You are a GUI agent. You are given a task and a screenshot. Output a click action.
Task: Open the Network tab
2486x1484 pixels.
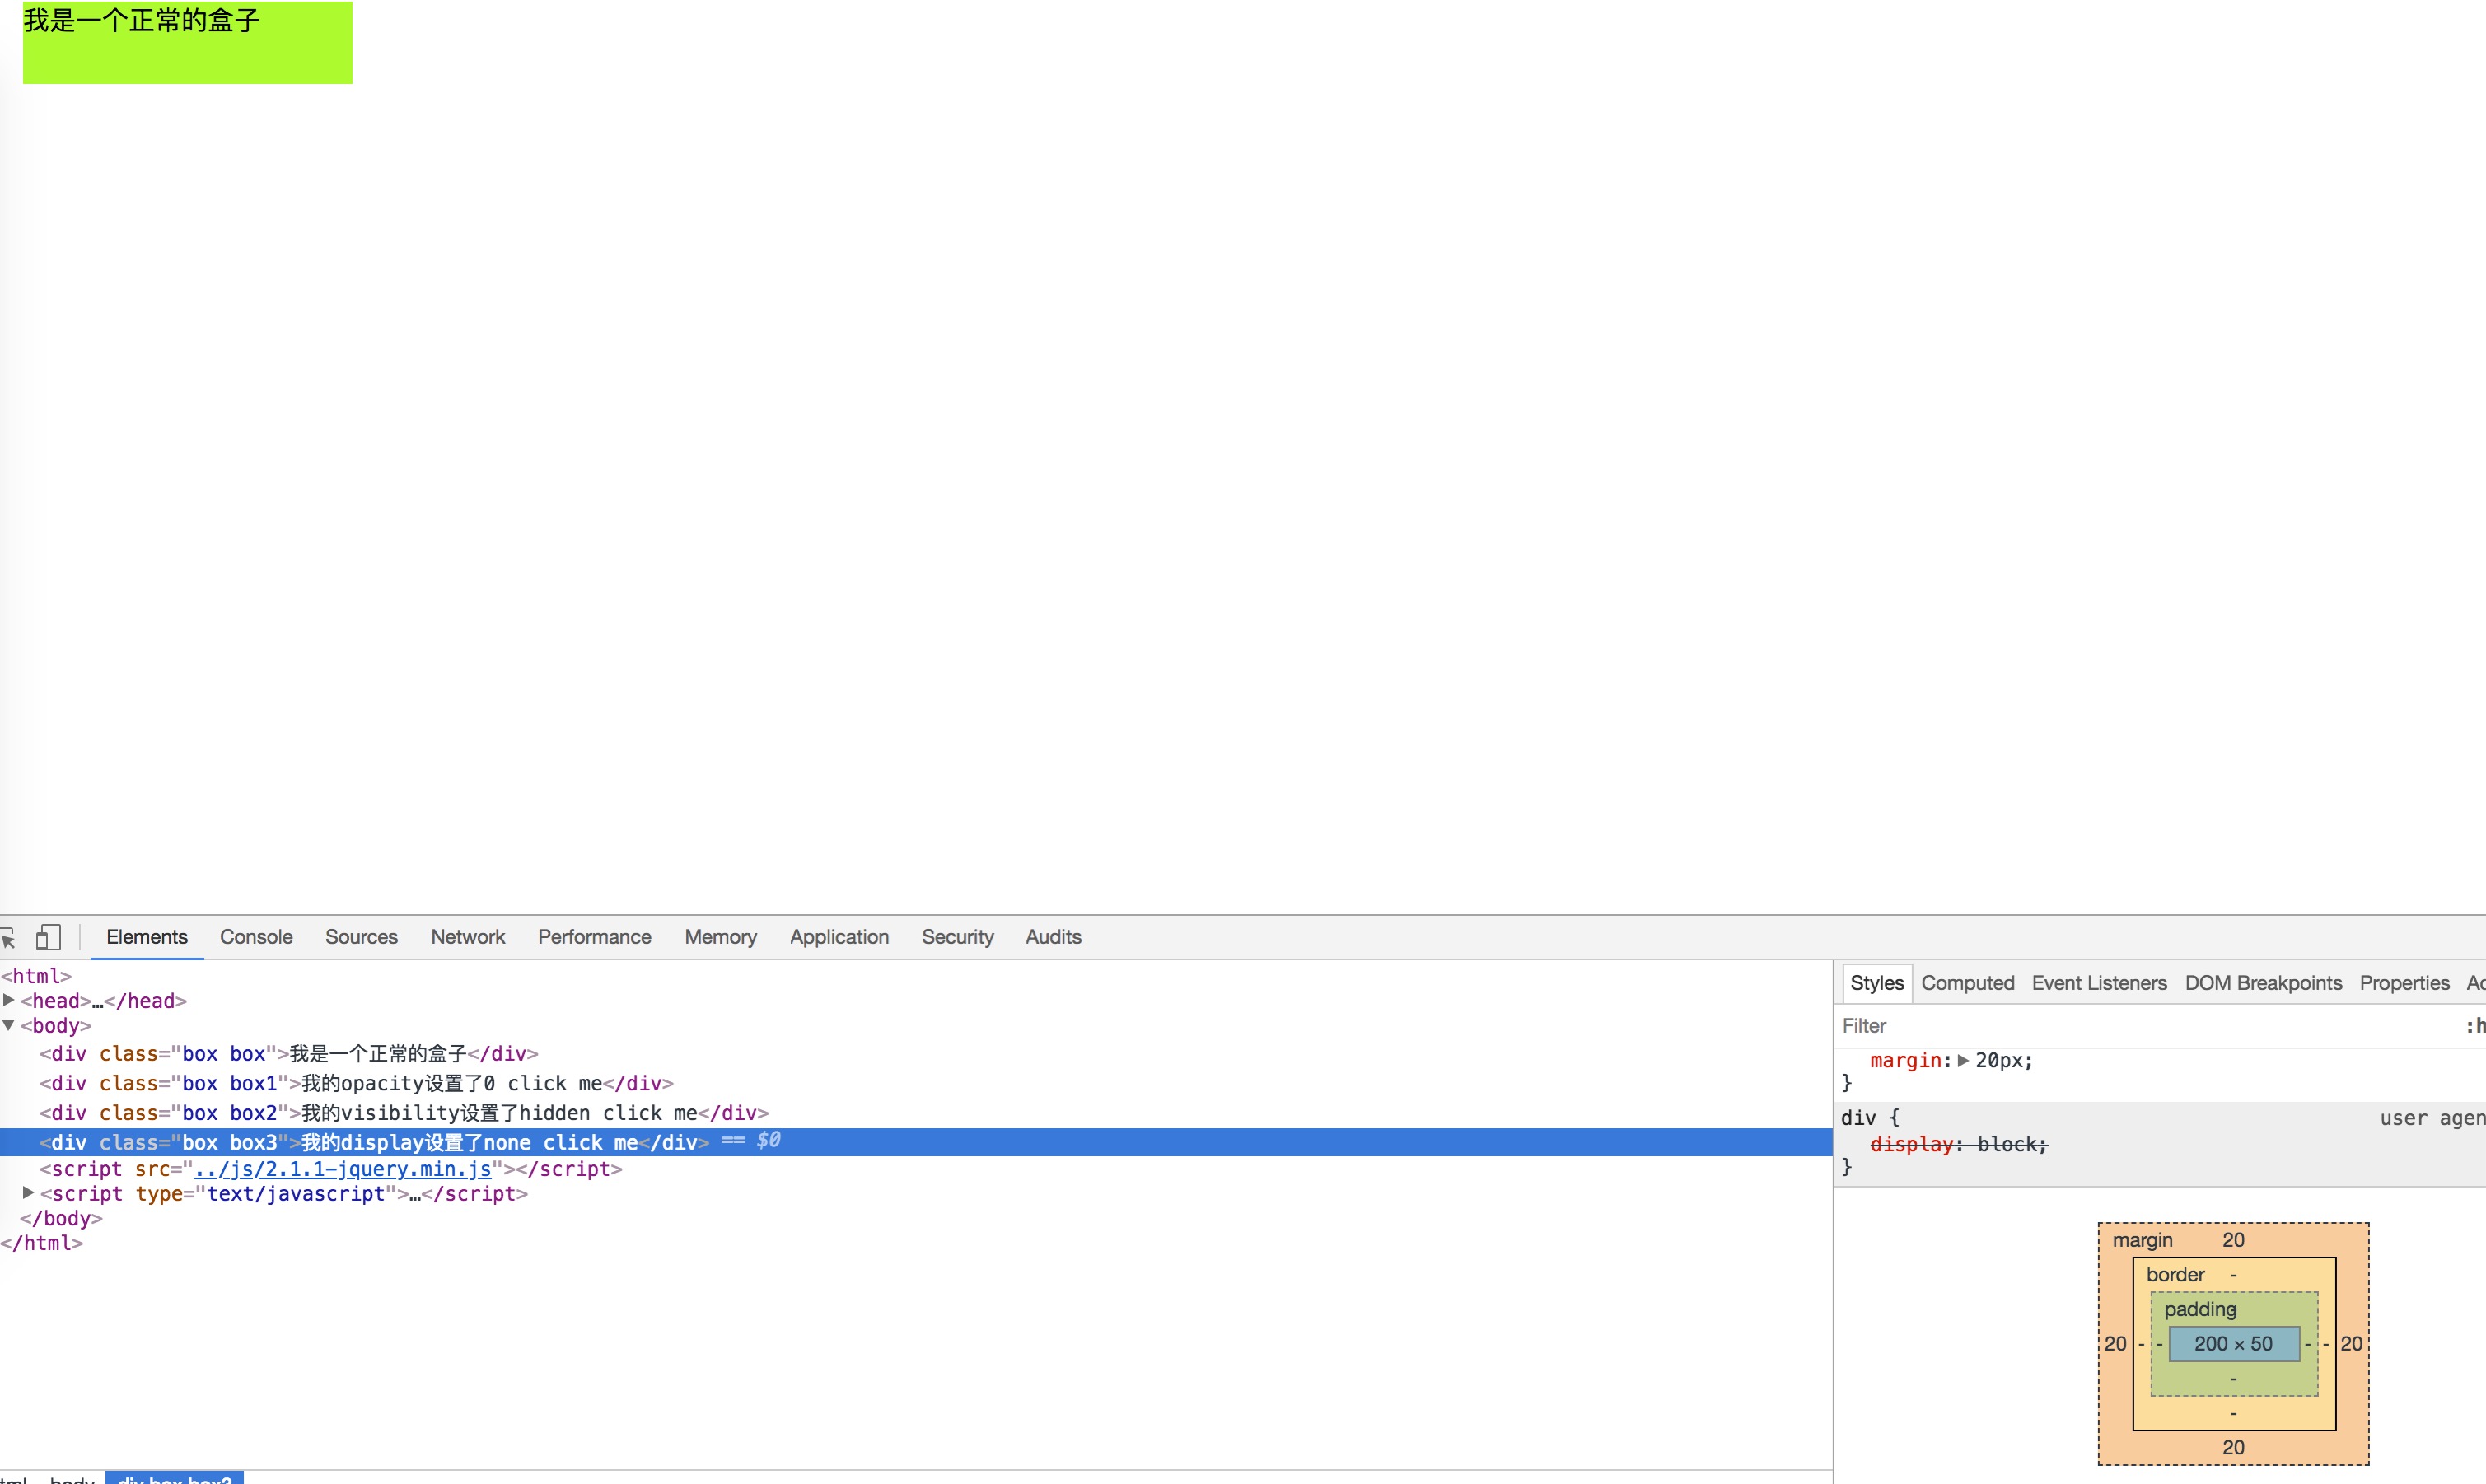(x=468, y=937)
